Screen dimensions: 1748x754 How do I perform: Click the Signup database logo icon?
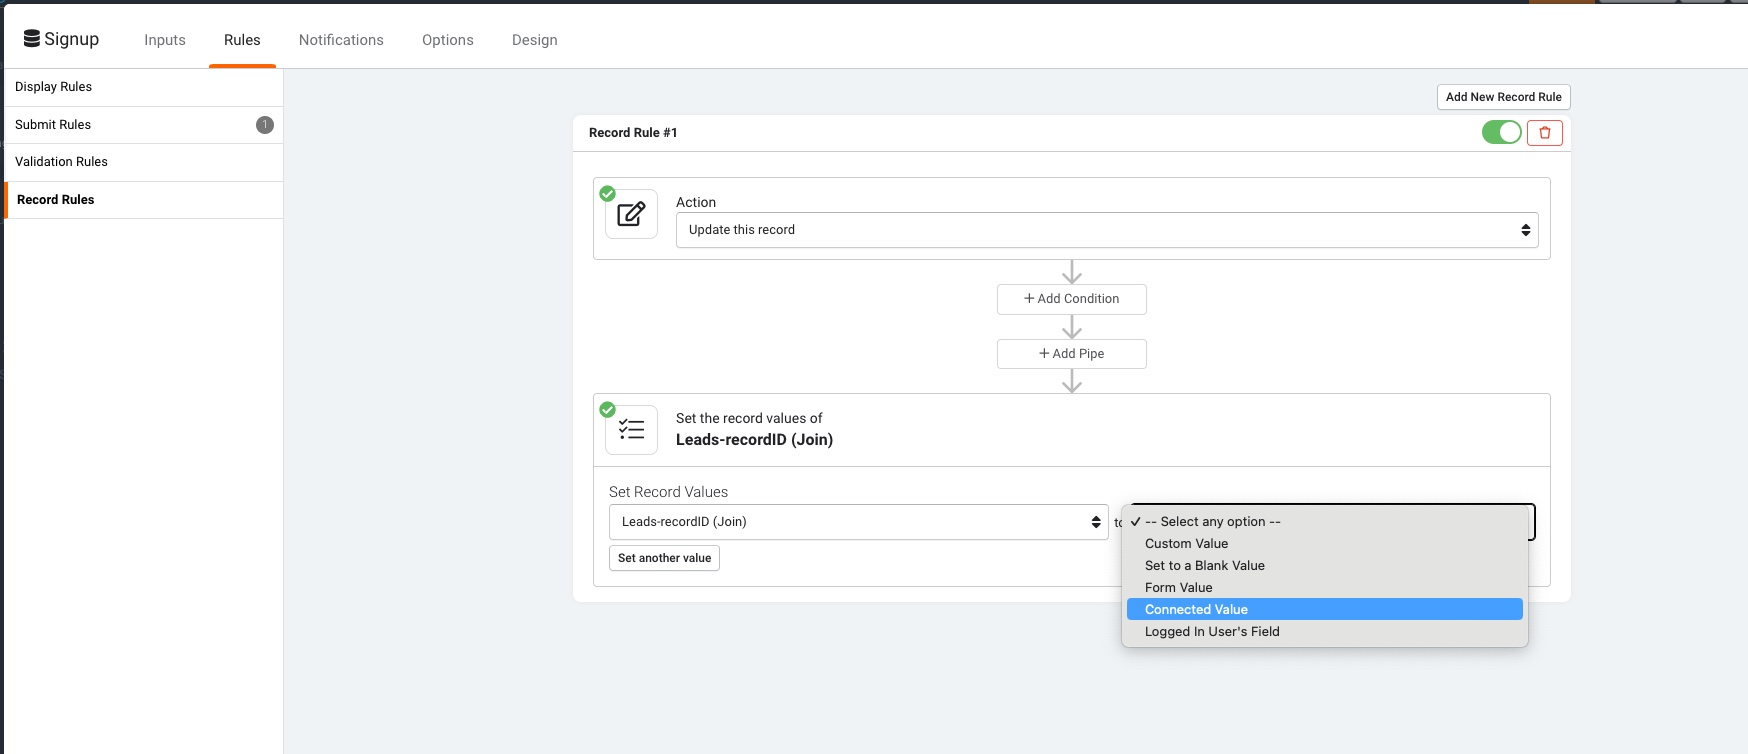(32, 39)
